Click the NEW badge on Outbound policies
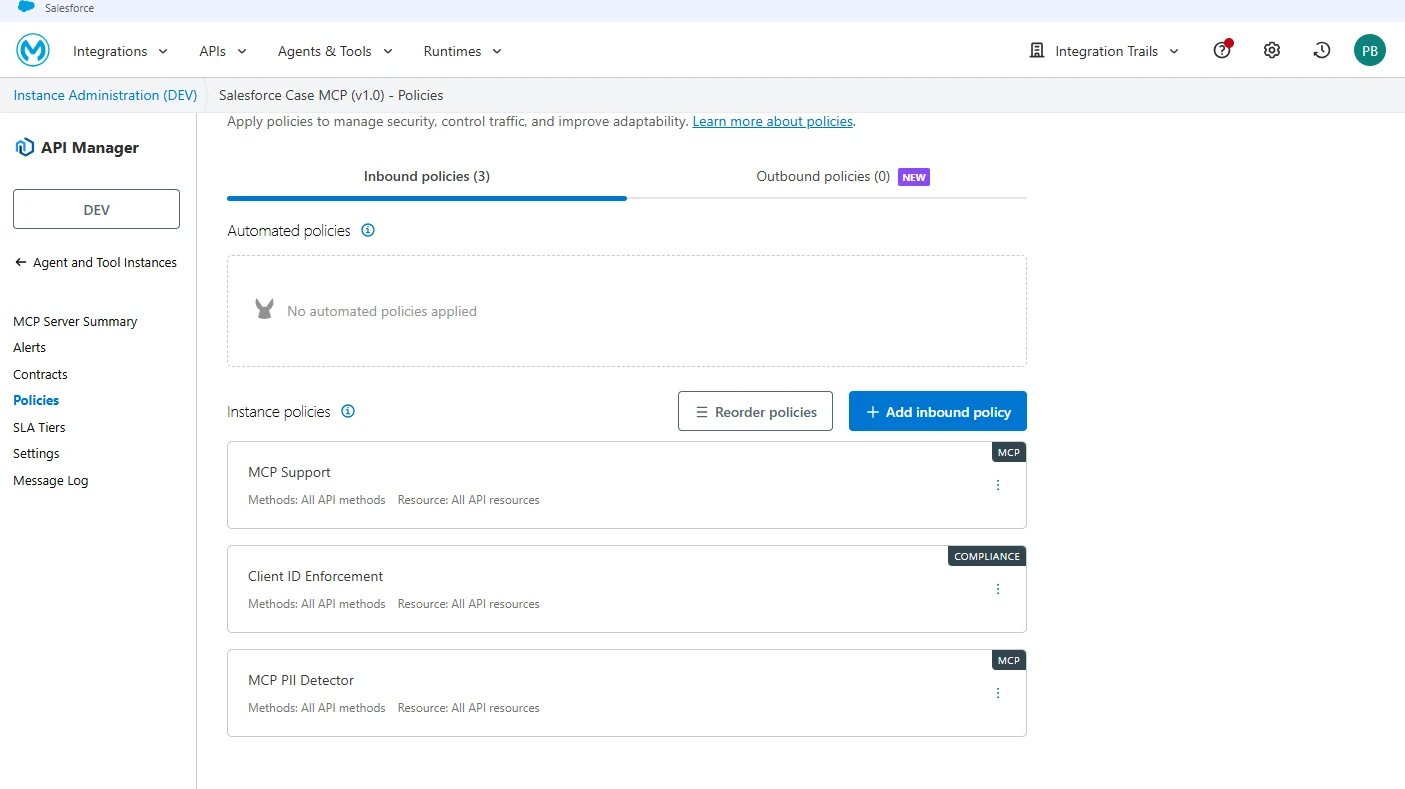Viewport: 1405px width, 789px height. tap(914, 177)
